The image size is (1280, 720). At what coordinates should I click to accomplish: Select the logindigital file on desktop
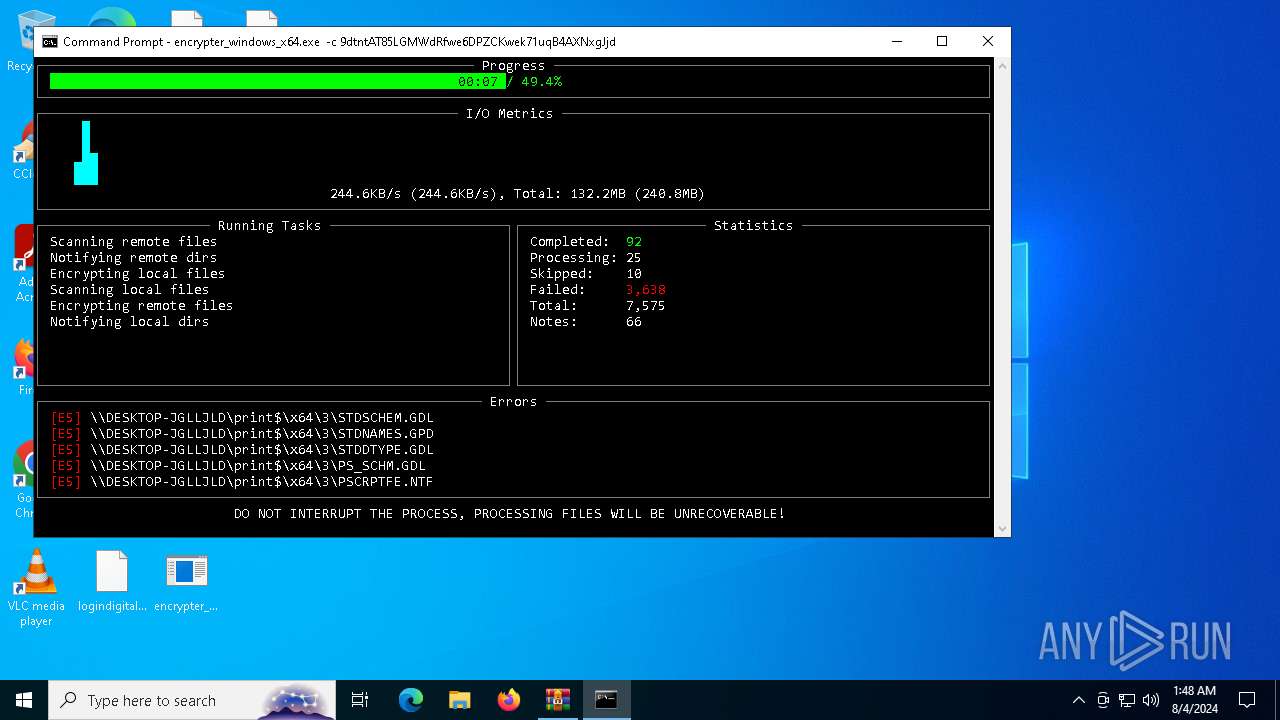coord(112,582)
